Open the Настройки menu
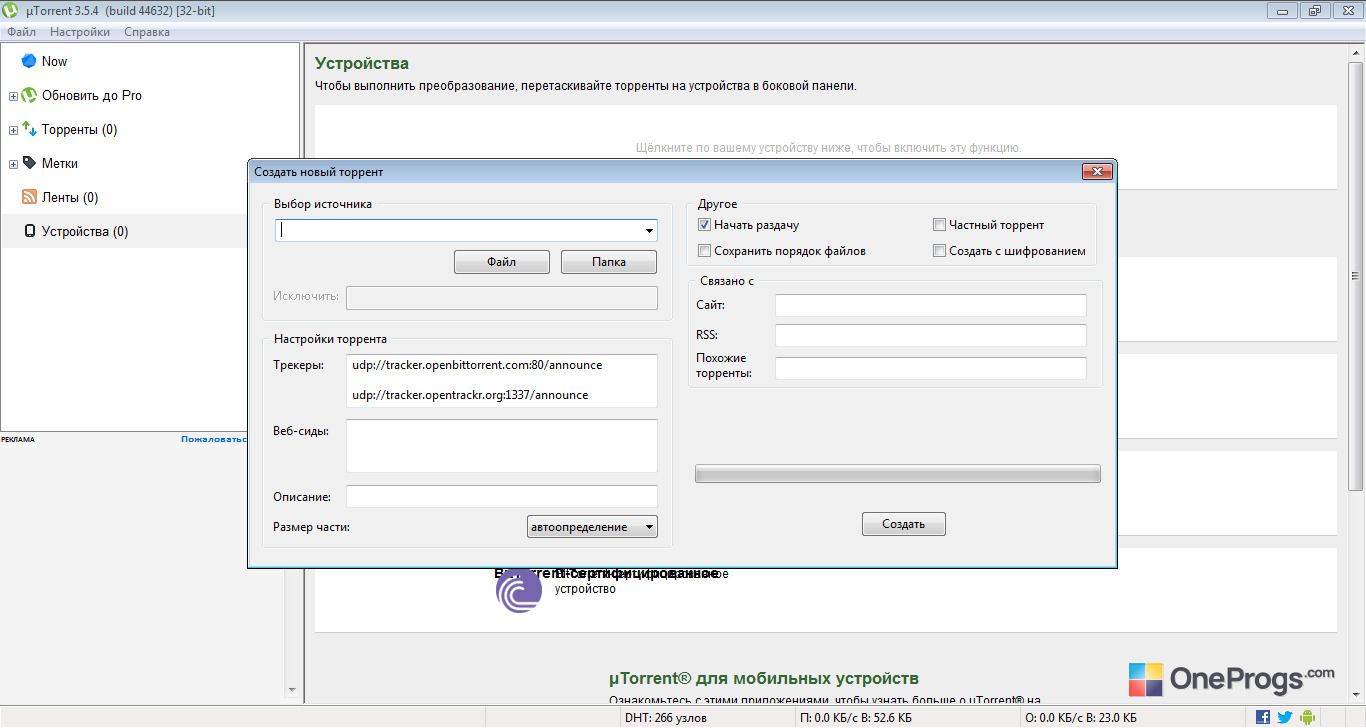This screenshot has width=1366, height=728. point(80,32)
